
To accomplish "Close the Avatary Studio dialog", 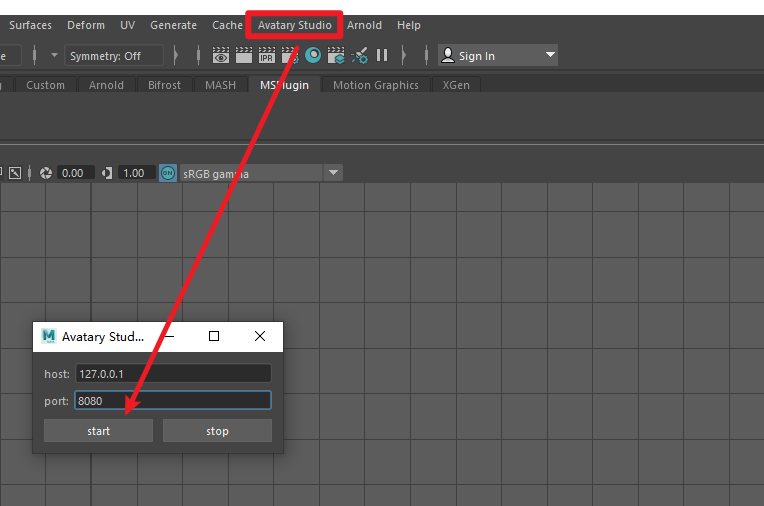I will pos(260,336).
